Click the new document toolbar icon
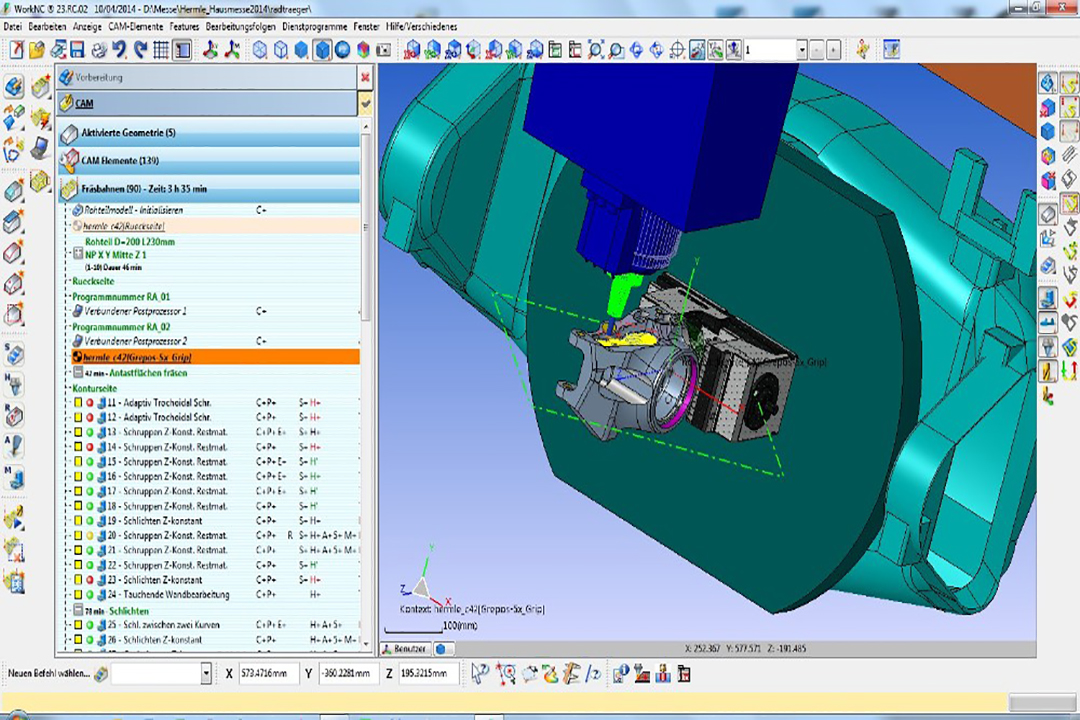 16,50
